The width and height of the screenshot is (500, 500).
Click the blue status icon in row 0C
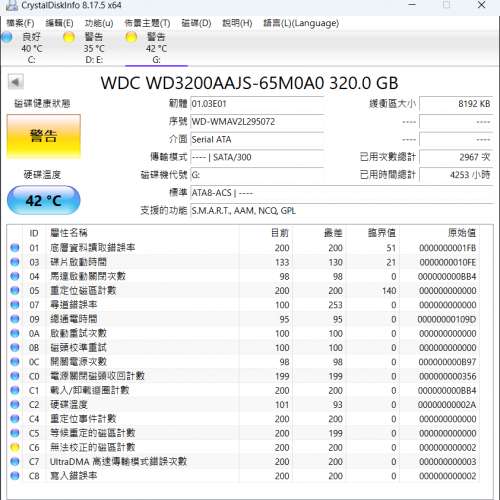(x=15, y=362)
